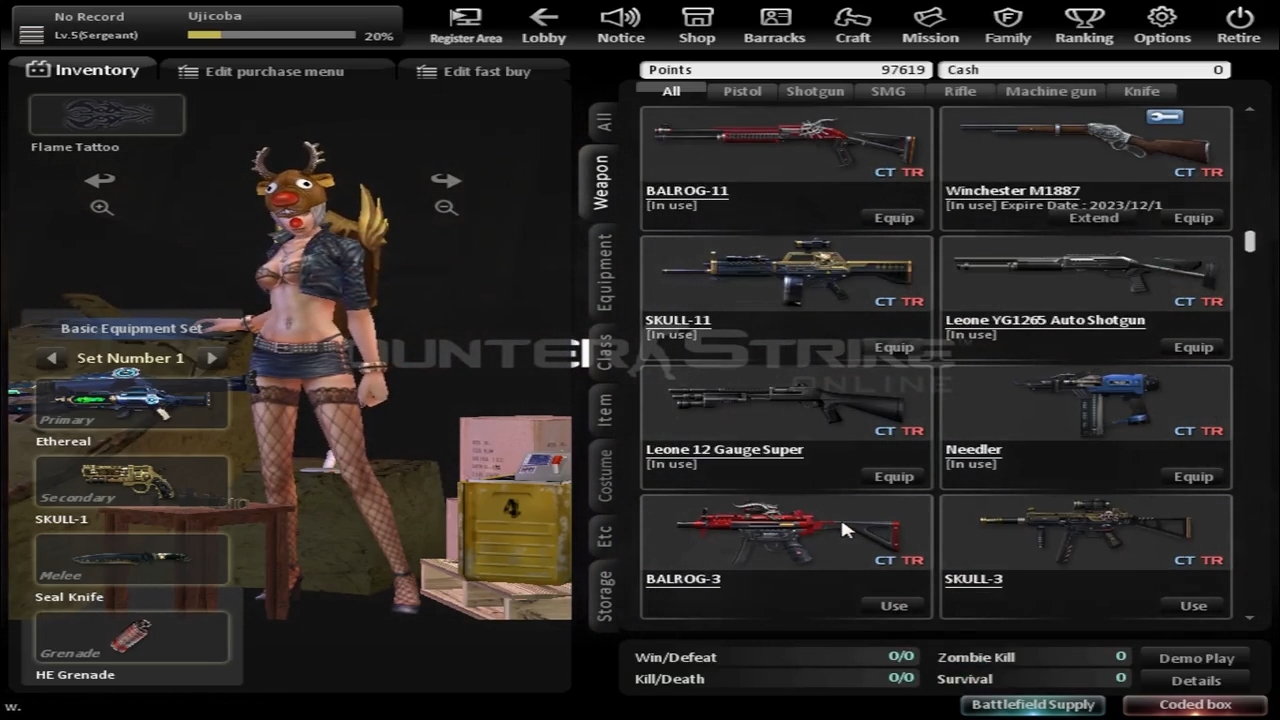Equip the Winchester M1887
The width and height of the screenshot is (1280, 720).
tap(1193, 218)
